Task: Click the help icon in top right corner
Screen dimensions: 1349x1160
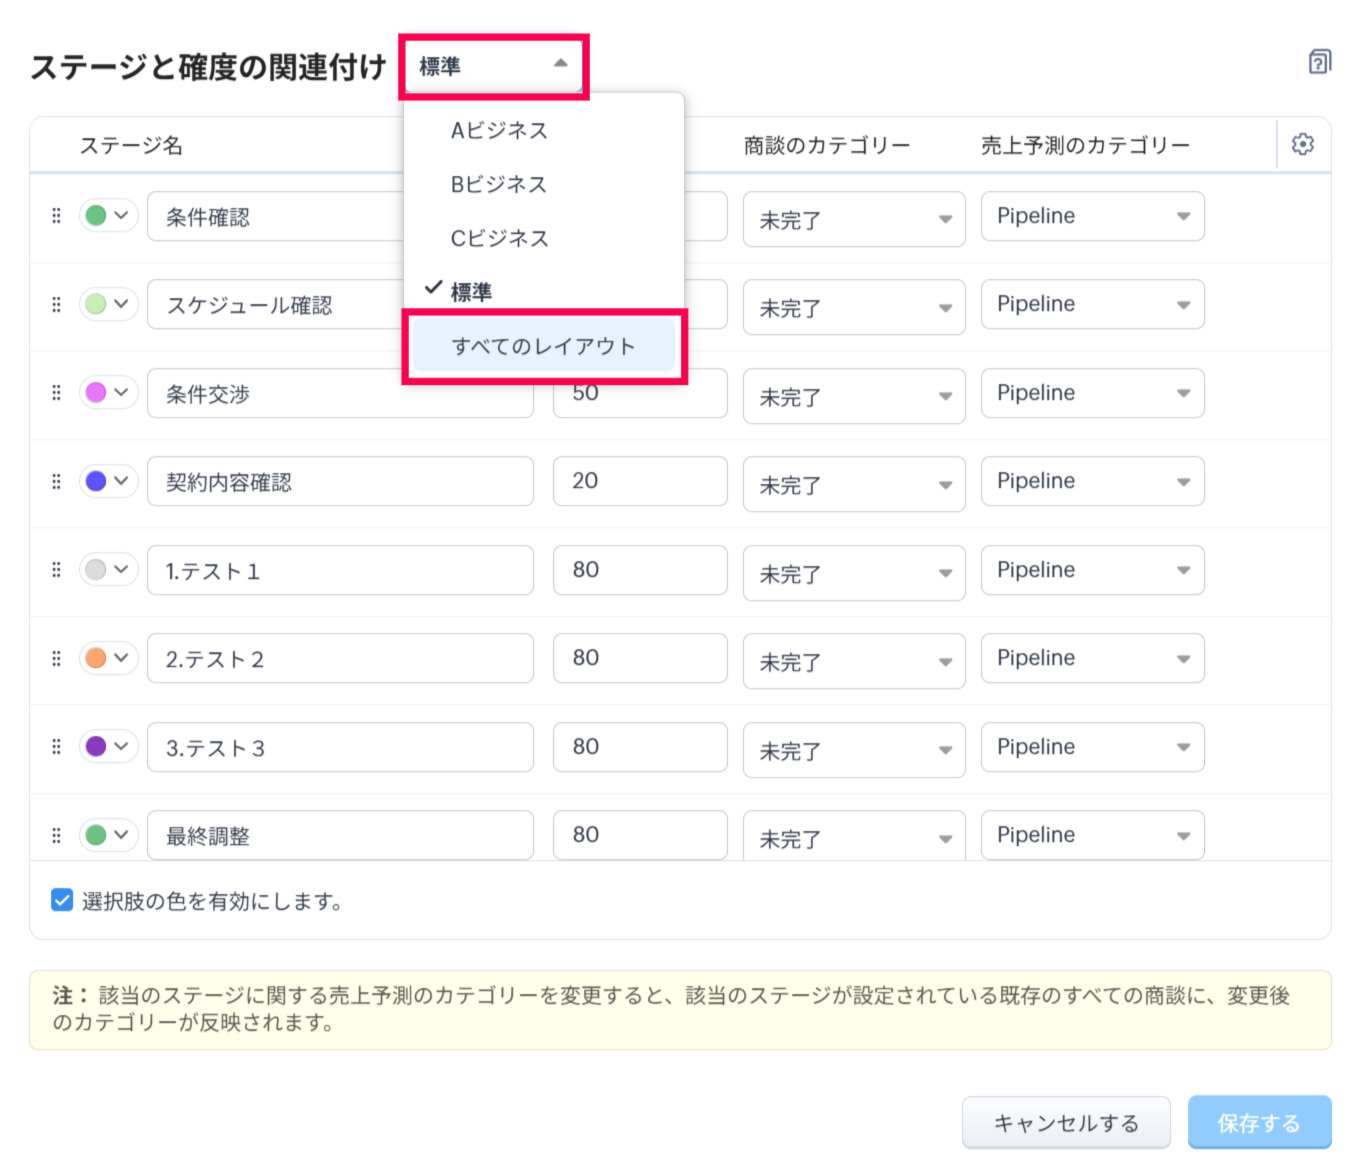Action: tap(1319, 62)
